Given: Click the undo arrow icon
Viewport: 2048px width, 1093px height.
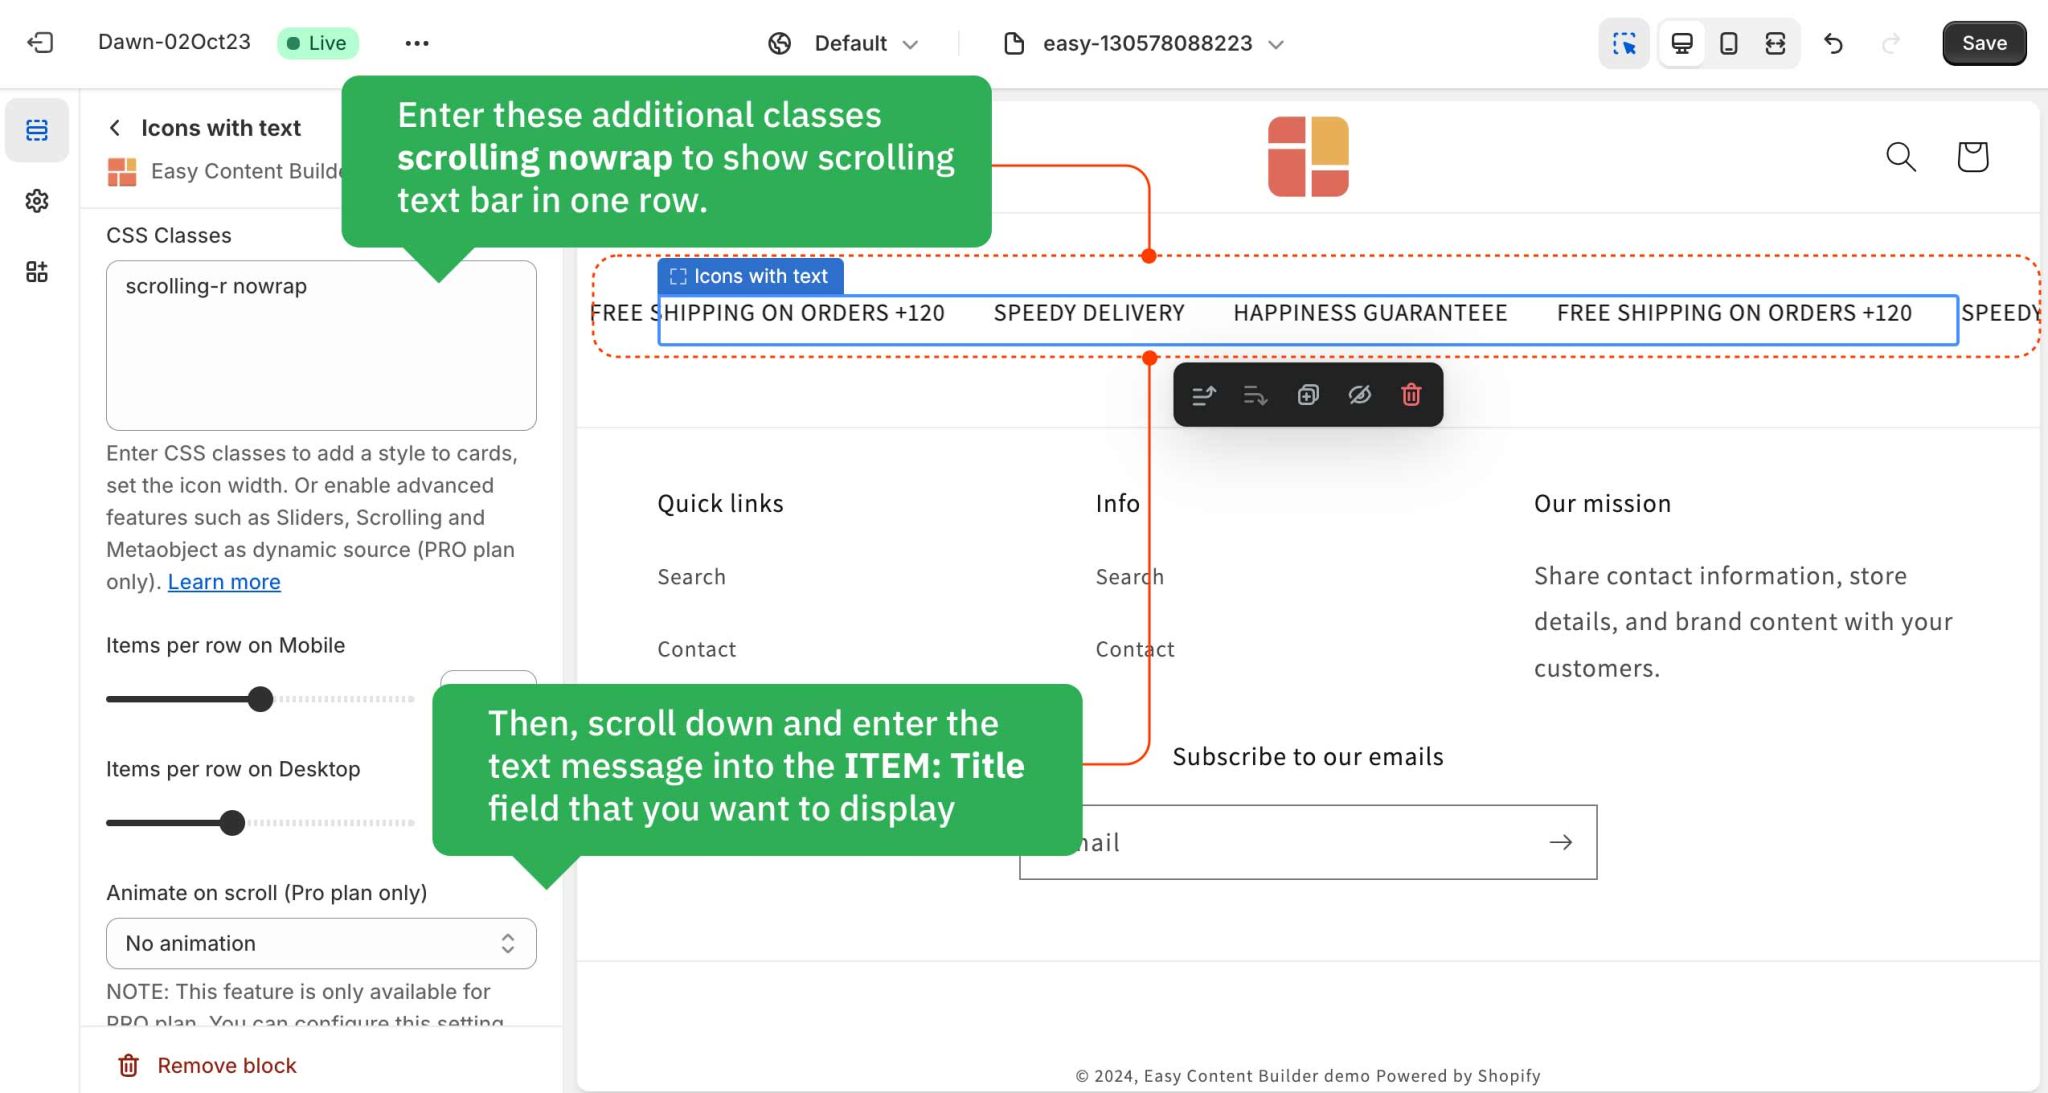Looking at the screenshot, I should tap(1833, 43).
